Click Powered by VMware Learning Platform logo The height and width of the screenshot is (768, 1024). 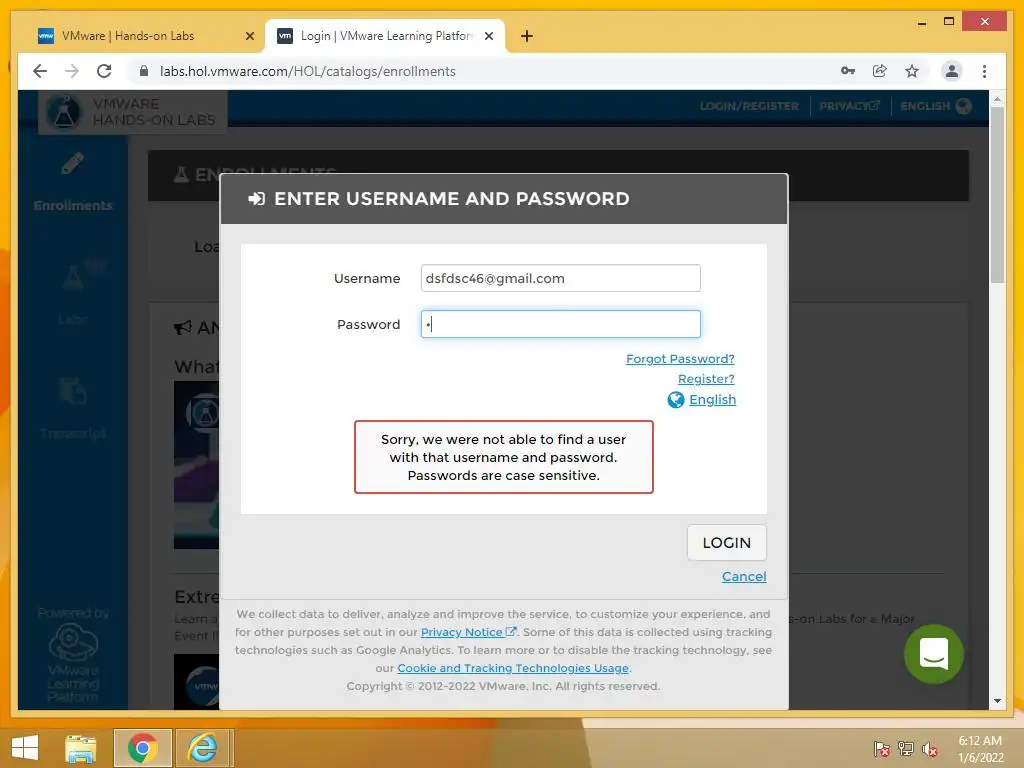pos(73,655)
